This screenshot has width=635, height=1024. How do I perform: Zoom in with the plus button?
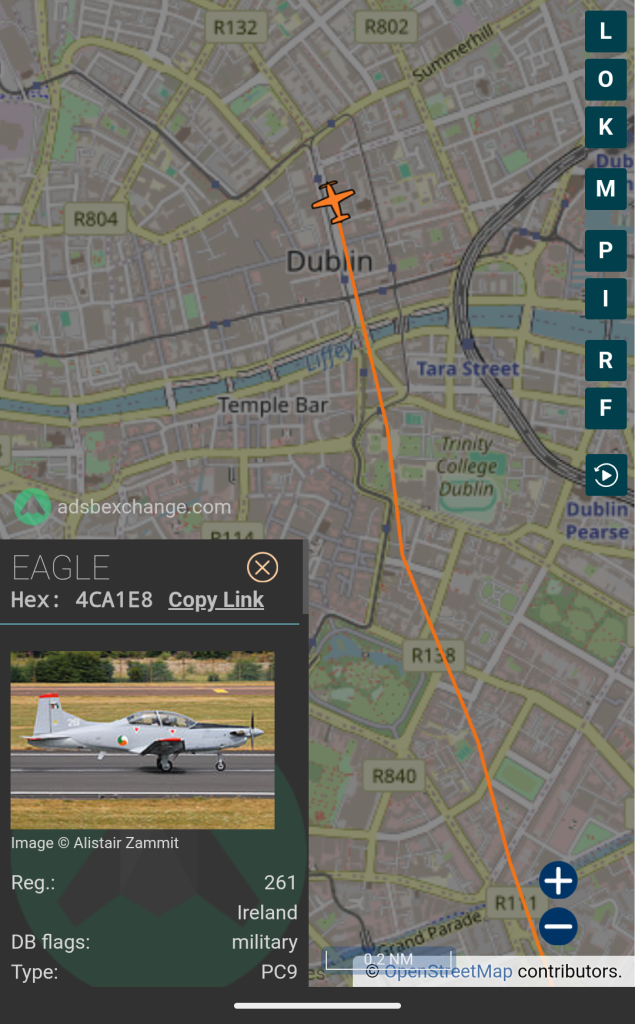559,880
